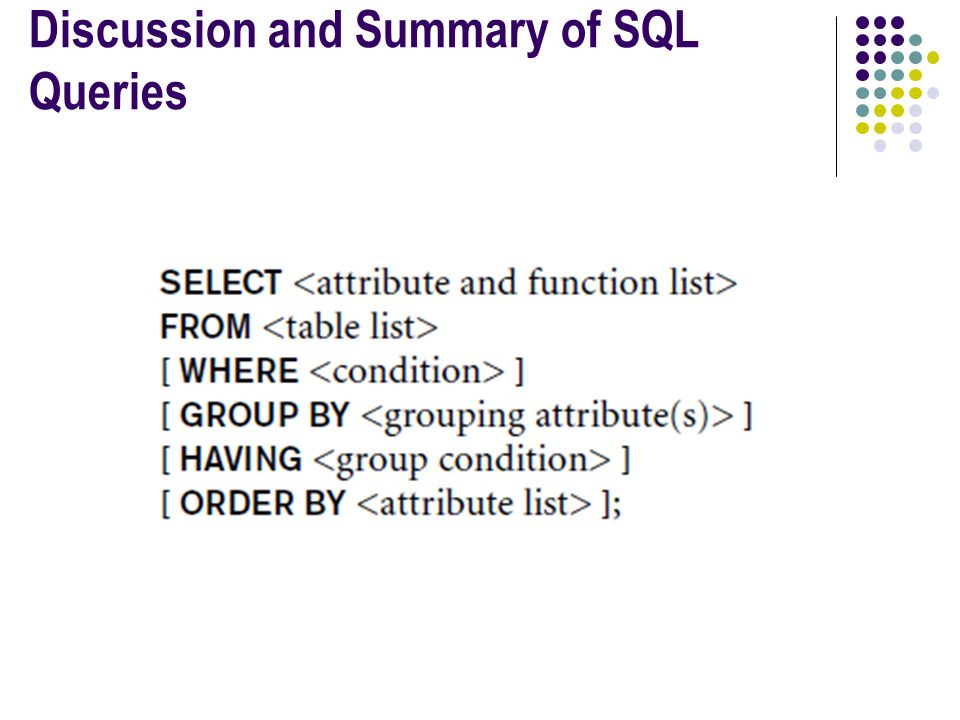Click the ORDER BY keyword
960x720 pixels.
coord(263,503)
